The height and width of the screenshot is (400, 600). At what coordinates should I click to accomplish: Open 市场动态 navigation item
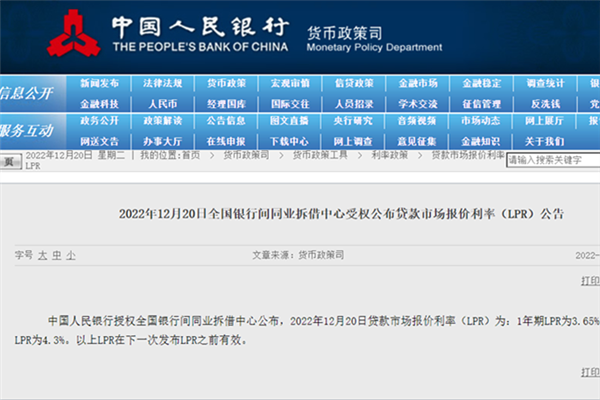[481, 121]
